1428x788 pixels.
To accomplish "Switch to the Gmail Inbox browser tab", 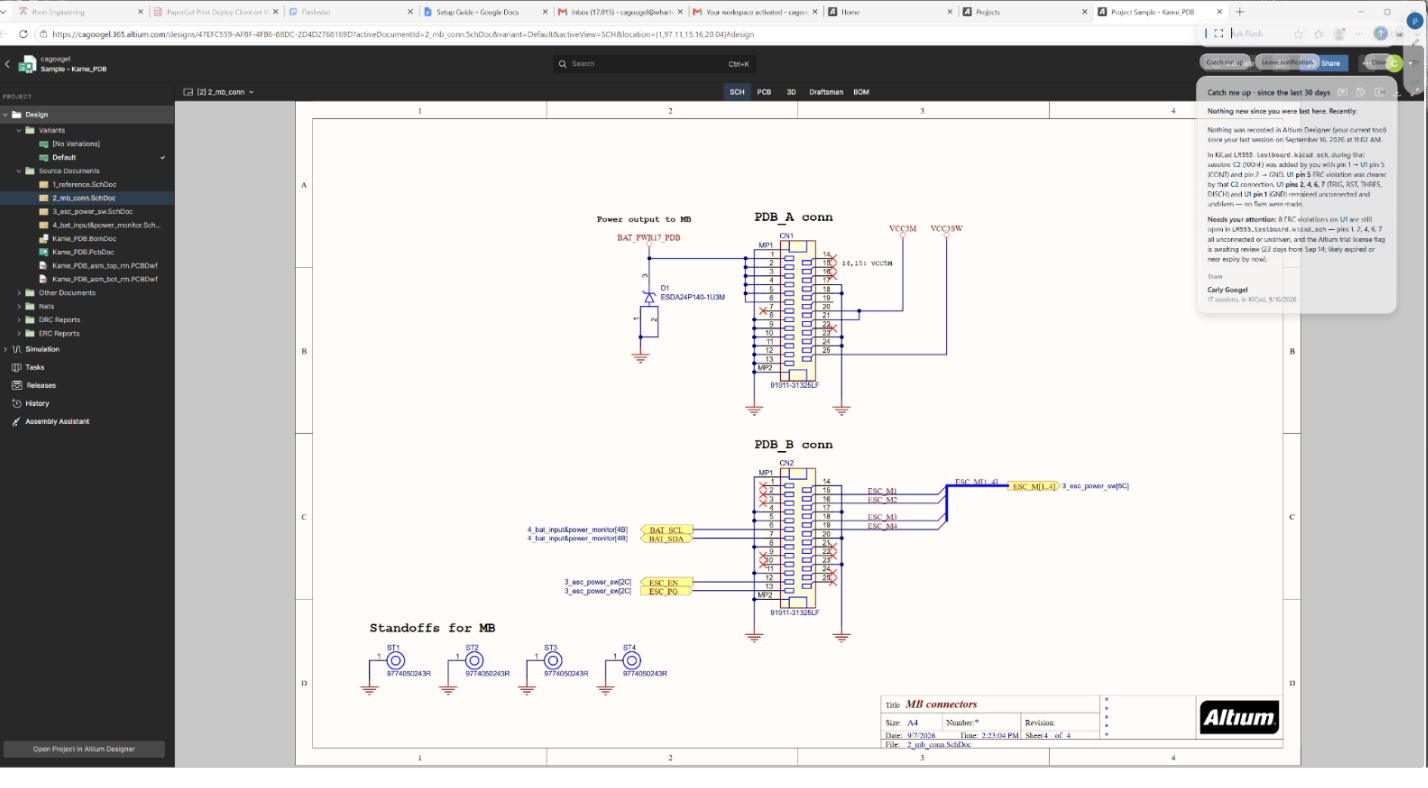I will [619, 12].
